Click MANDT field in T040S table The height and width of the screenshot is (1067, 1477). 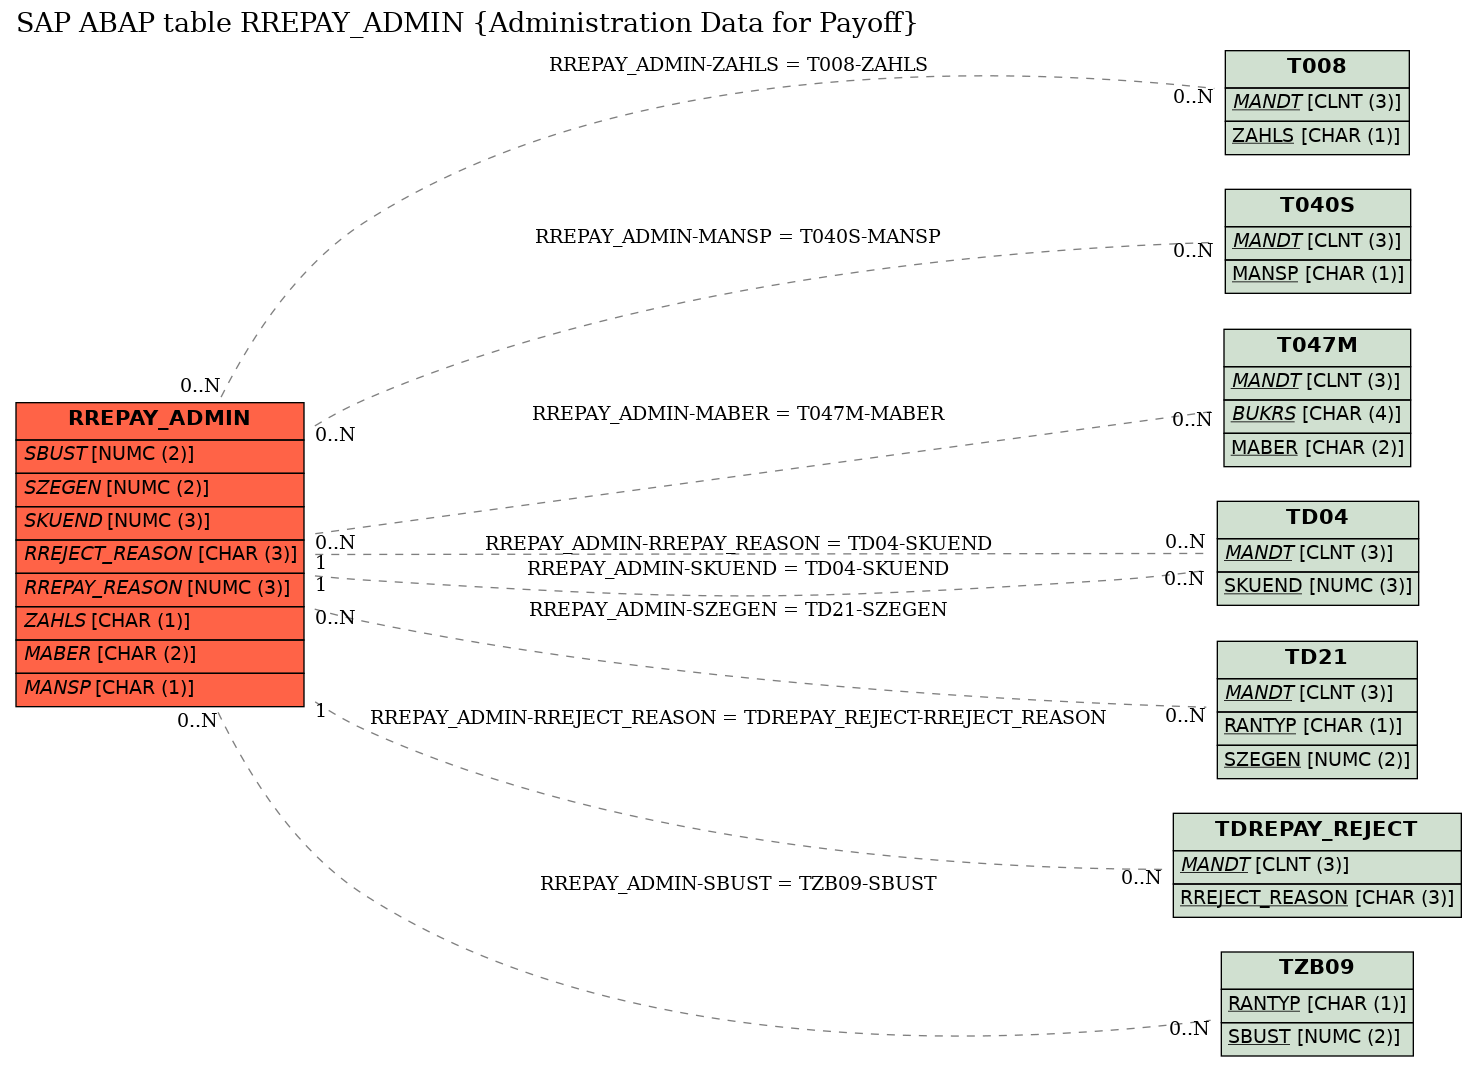point(1318,242)
